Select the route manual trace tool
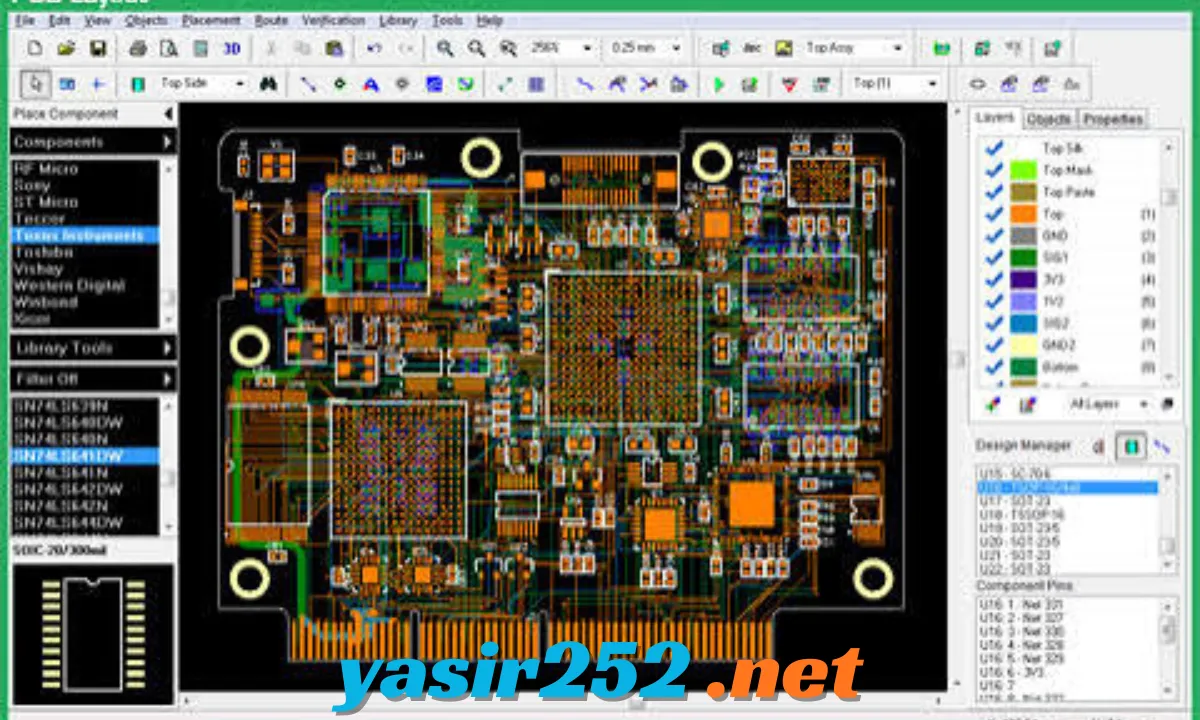Screen dimensions: 1200x720 pos(586,85)
